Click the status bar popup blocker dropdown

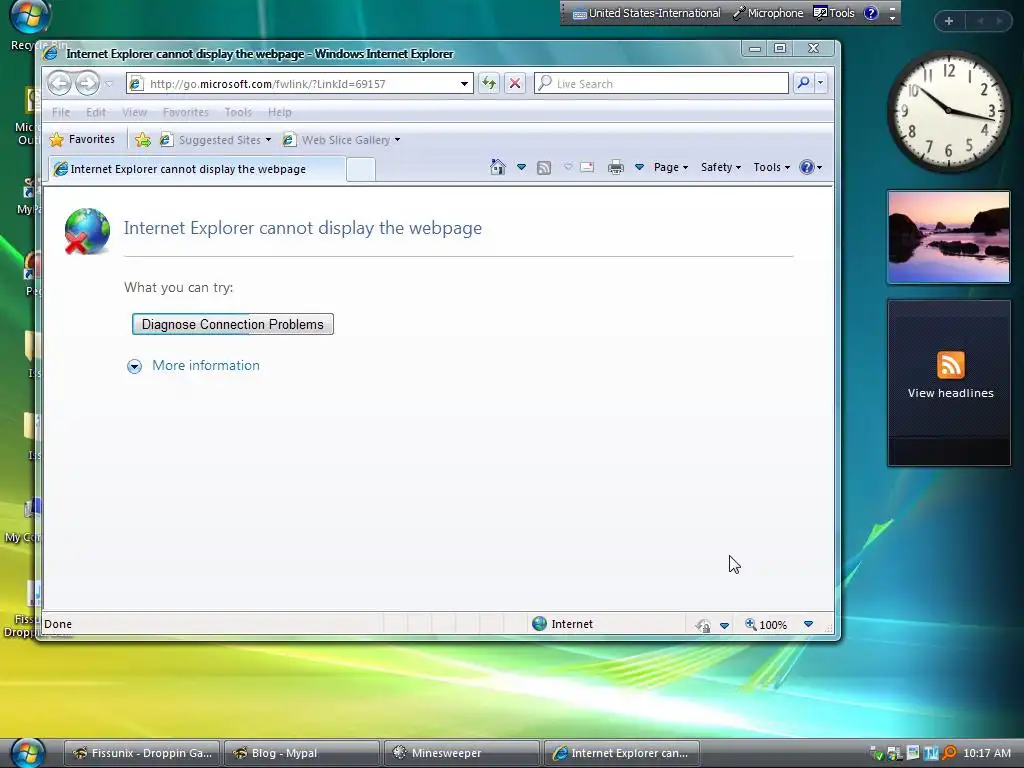pos(724,625)
